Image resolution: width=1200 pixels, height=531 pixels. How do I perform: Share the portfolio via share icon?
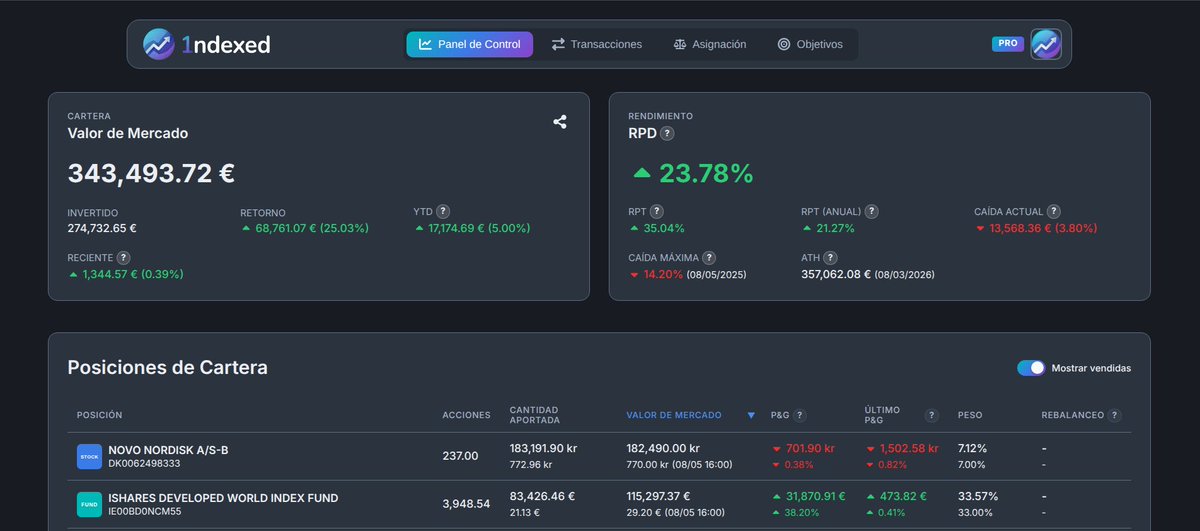(x=560, y=122)
